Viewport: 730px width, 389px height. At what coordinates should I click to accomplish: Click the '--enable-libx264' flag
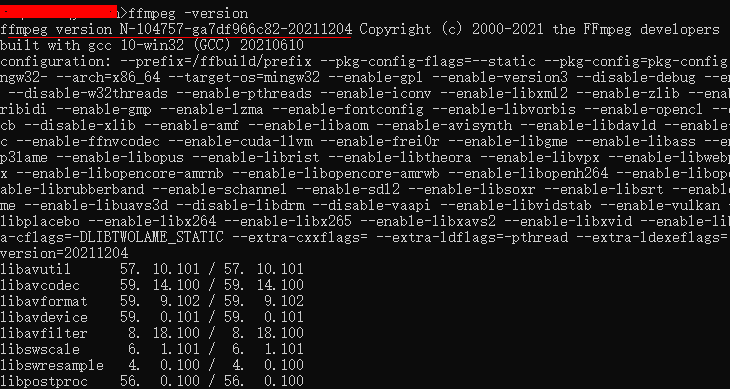coord(152,221)
